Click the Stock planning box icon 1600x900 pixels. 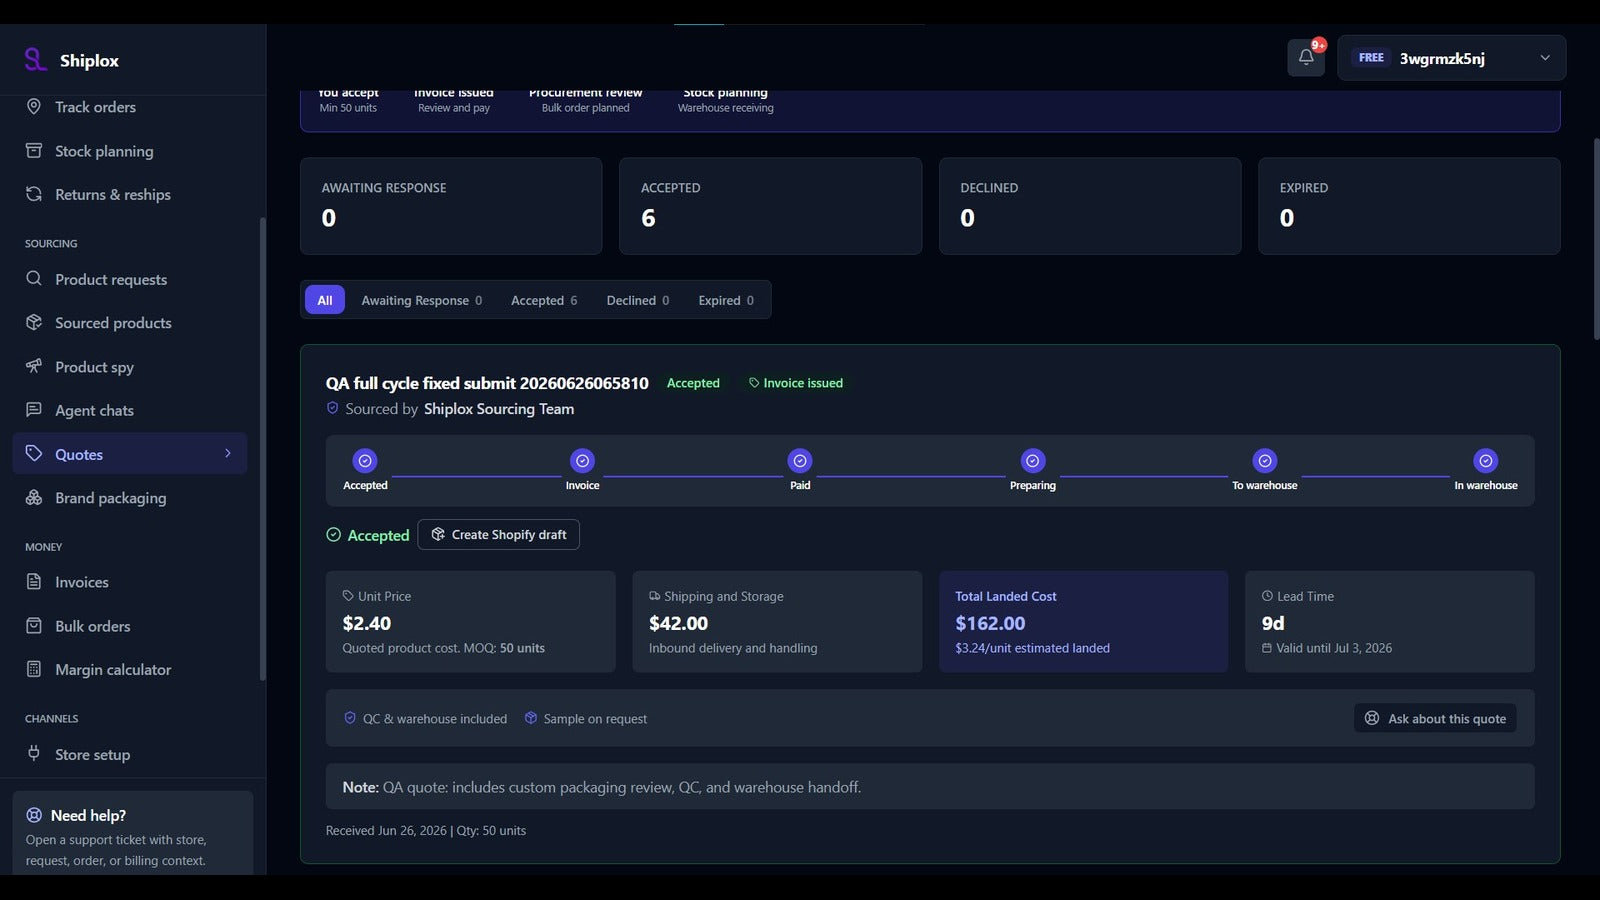coord(34,150)
